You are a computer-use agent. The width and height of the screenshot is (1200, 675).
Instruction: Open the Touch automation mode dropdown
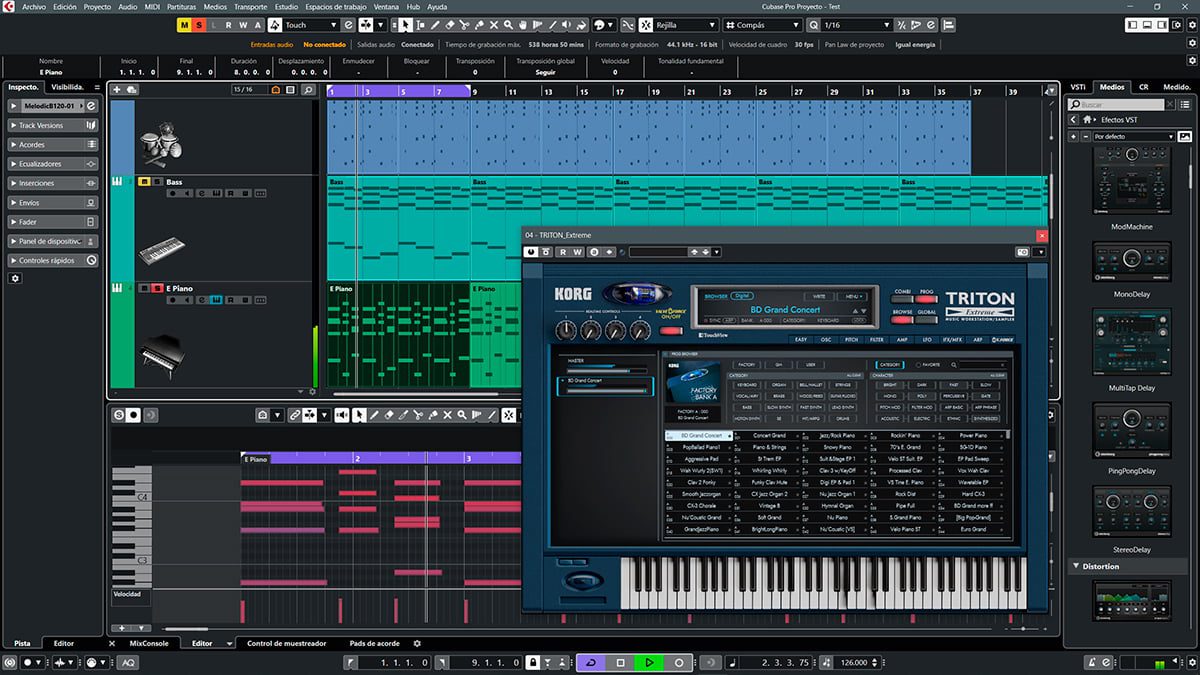[x=311, y=25]
